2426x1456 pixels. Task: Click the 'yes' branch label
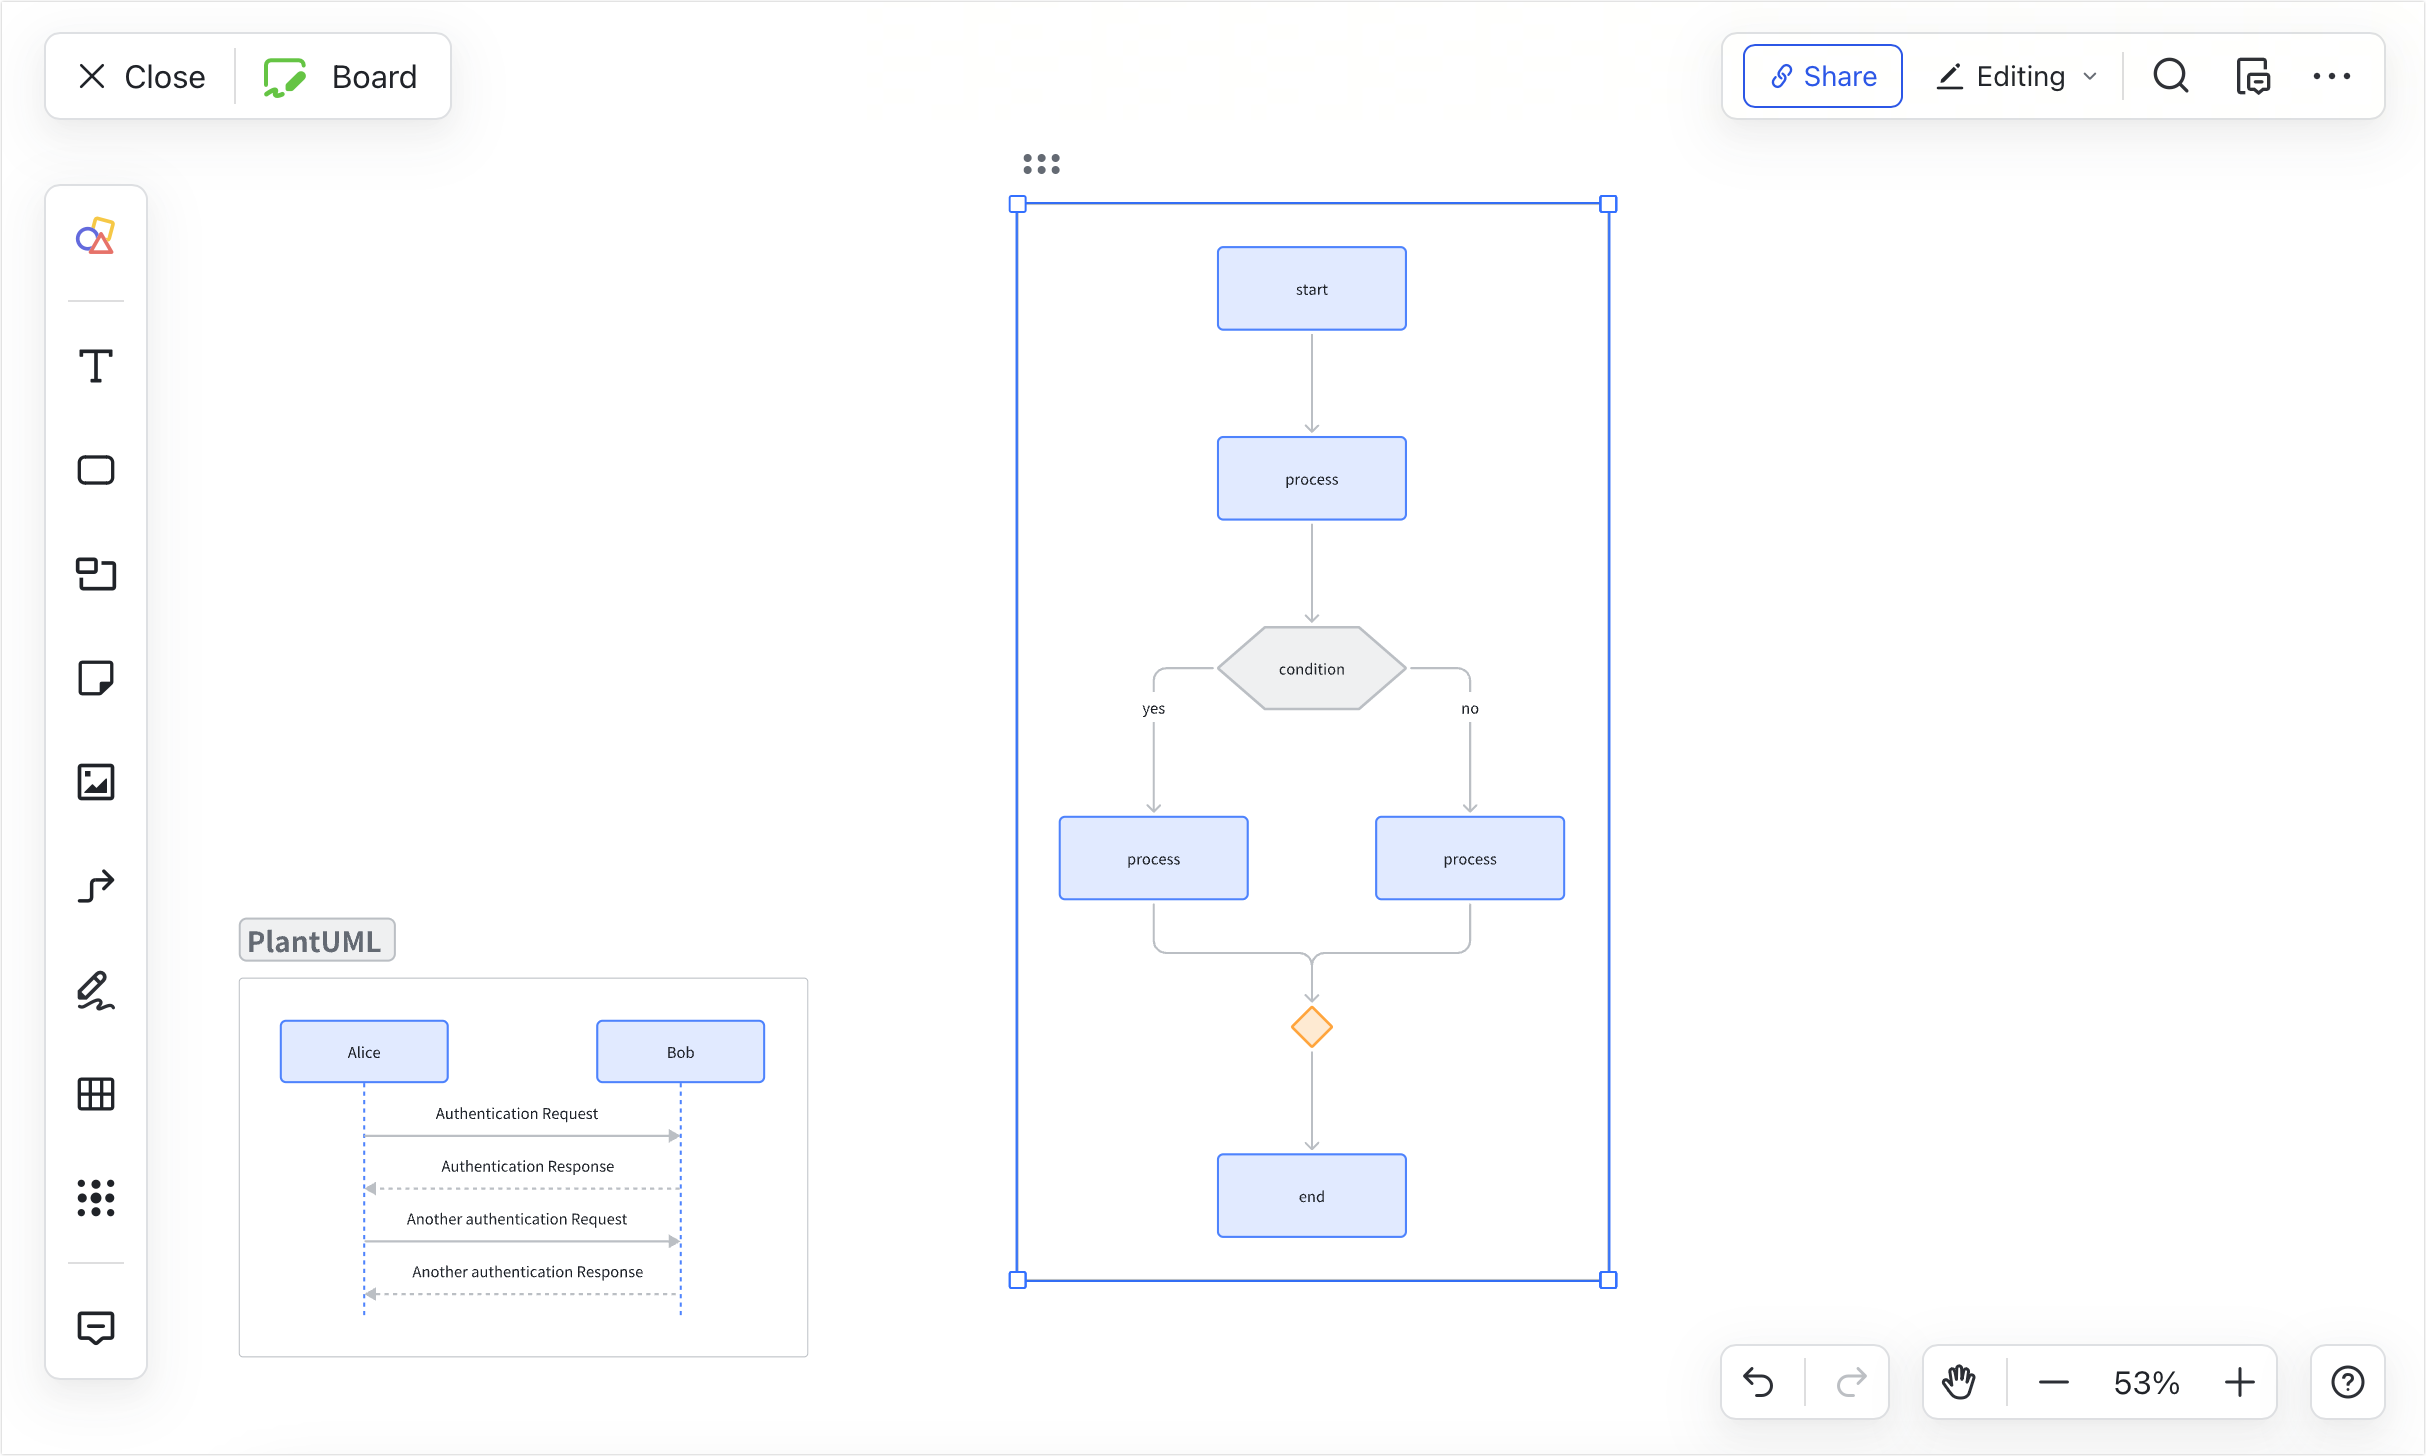[1154, 708]
